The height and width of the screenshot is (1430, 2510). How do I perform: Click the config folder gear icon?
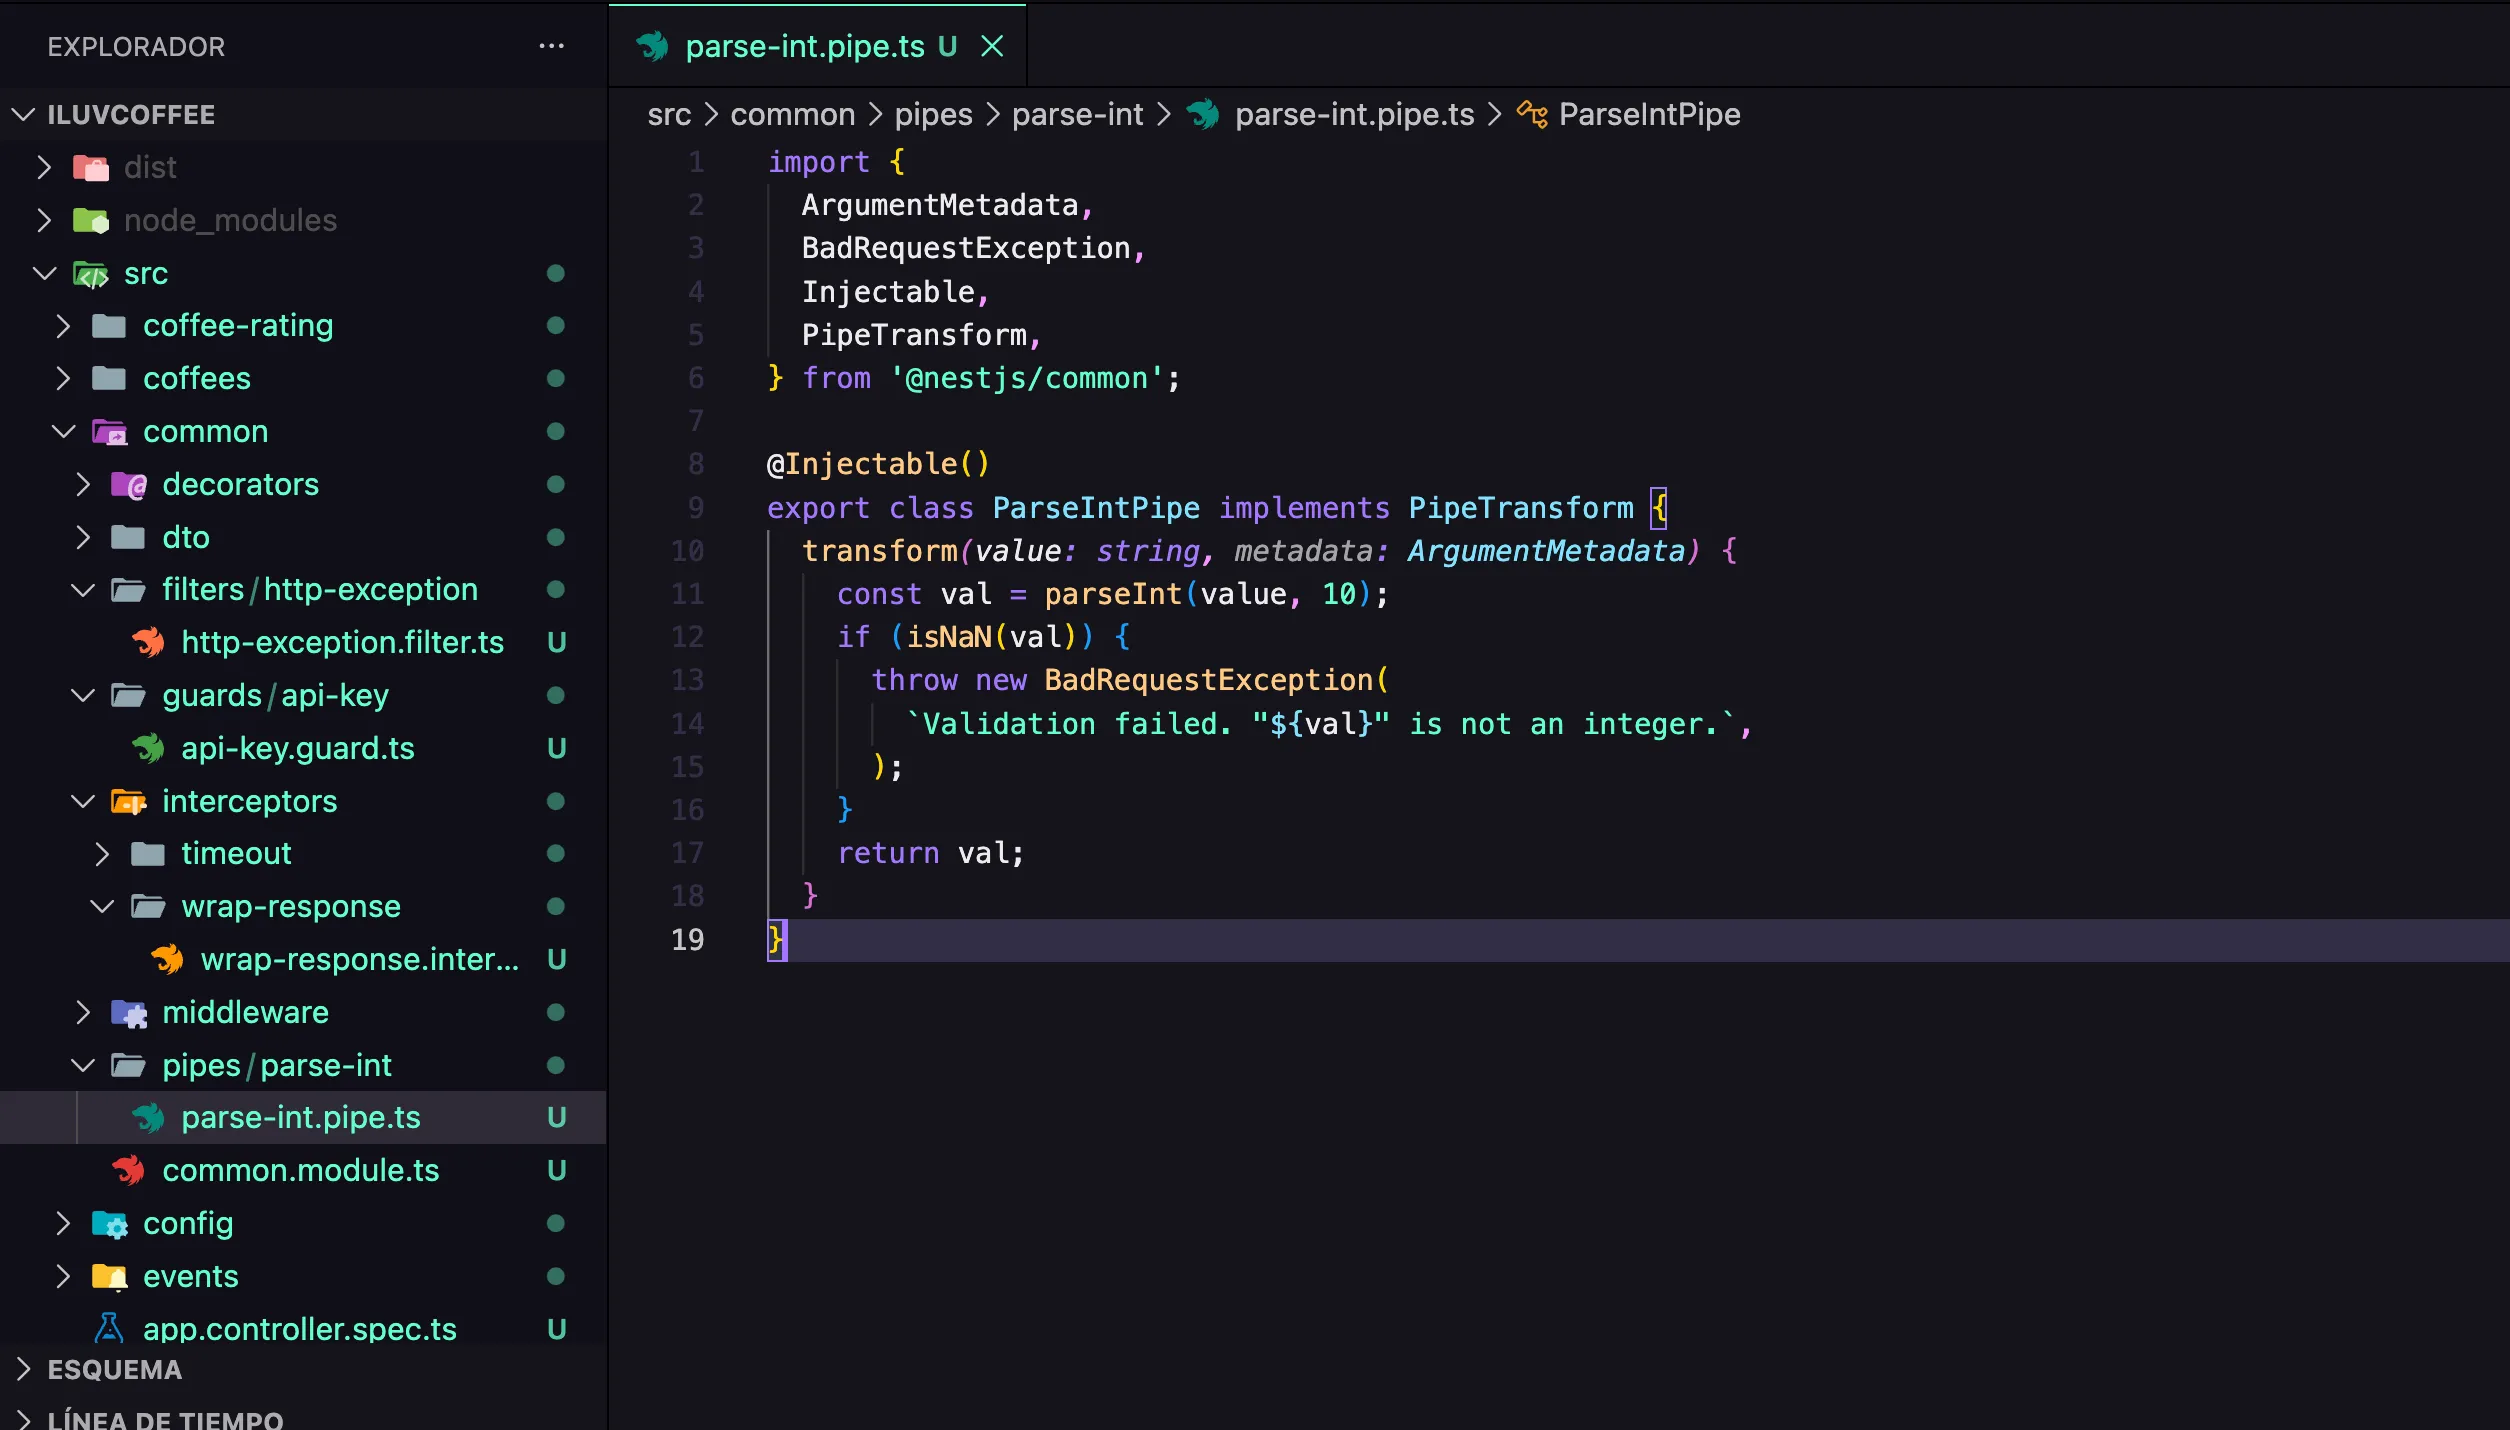coord(110,1224)
